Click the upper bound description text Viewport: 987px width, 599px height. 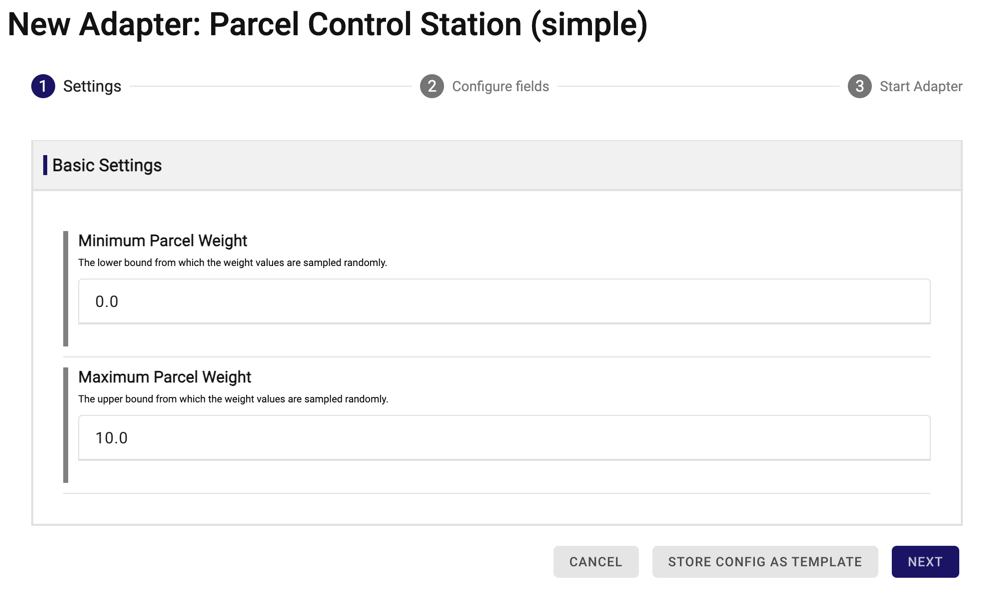233,399
